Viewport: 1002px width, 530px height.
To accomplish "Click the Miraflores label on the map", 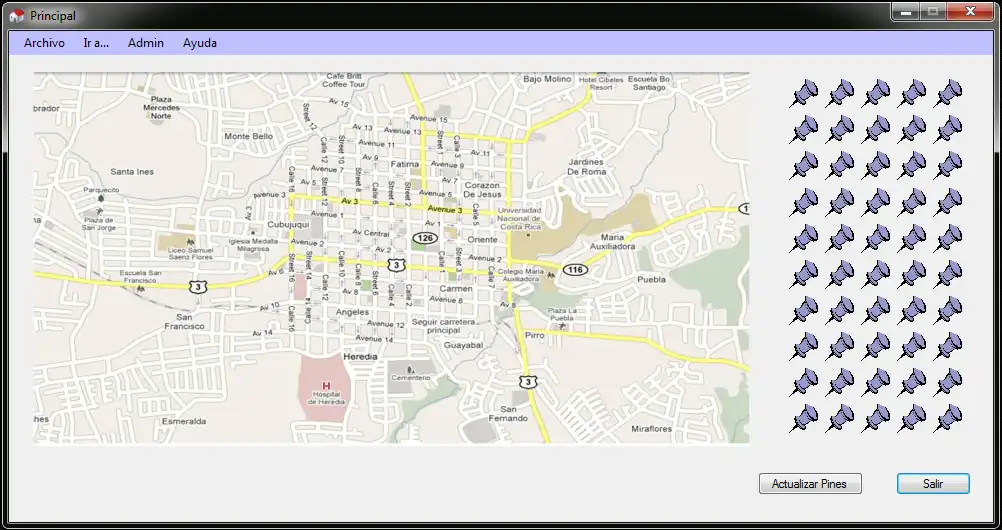I will [x=652, y=428].
